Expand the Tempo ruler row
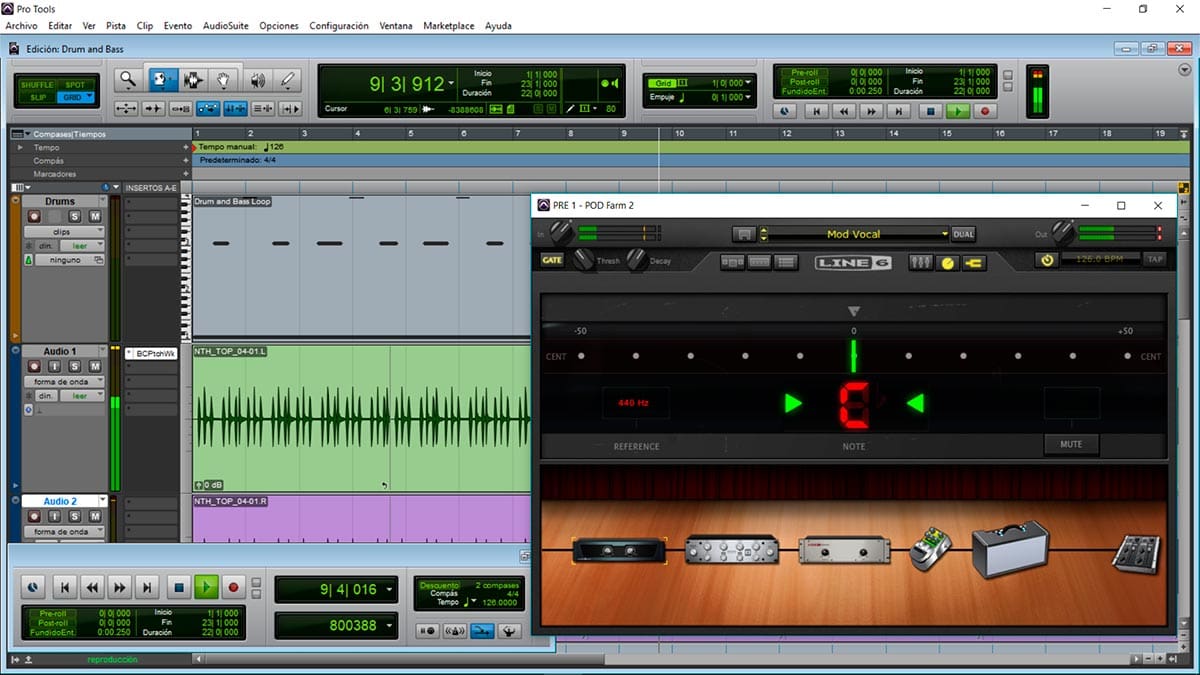Viewport: 1200px width, 675px height. point(20,147)
